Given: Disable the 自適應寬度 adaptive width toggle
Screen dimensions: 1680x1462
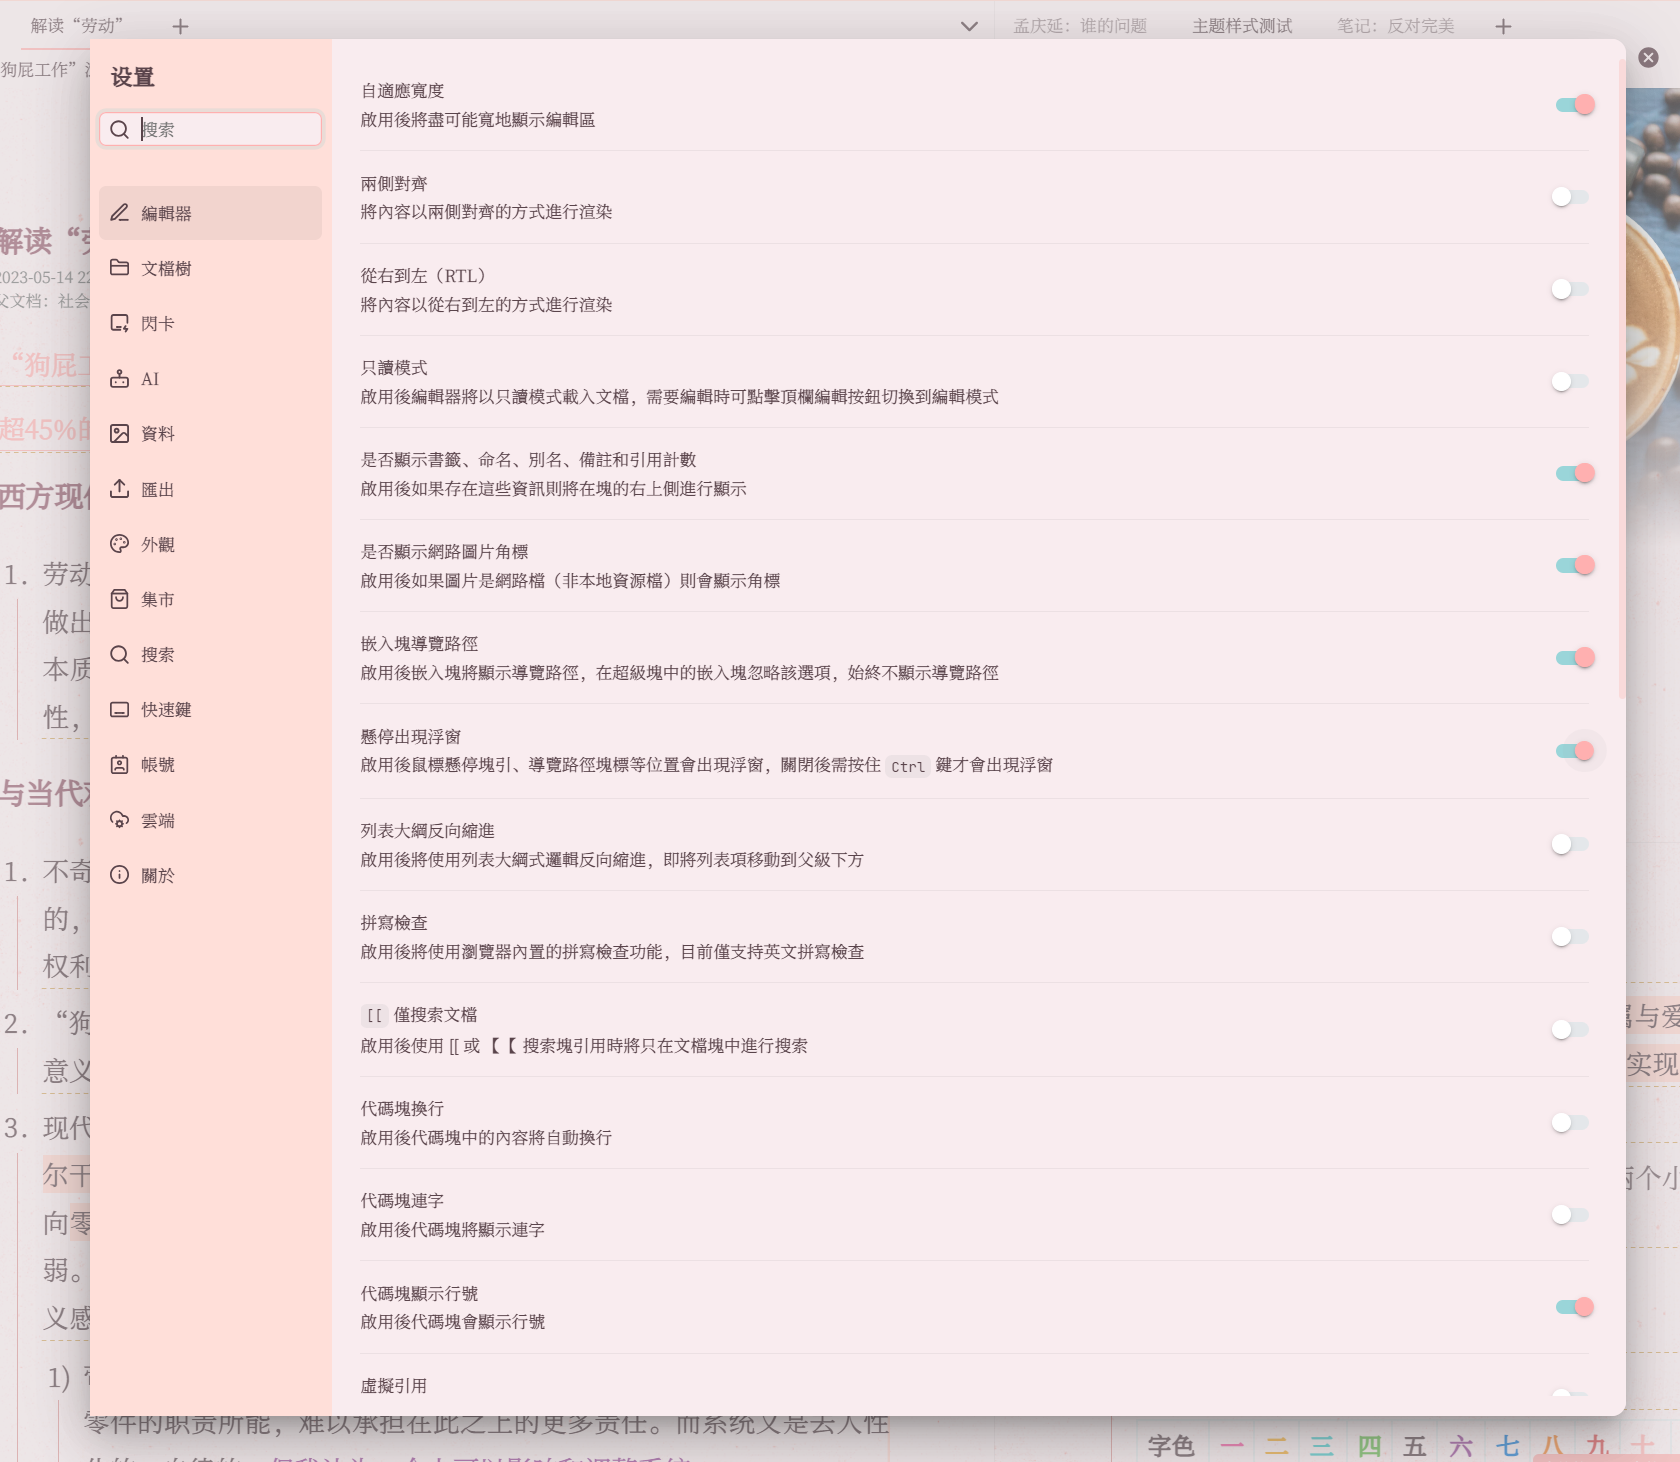Looking at the screenshot, I should 1573,105.
